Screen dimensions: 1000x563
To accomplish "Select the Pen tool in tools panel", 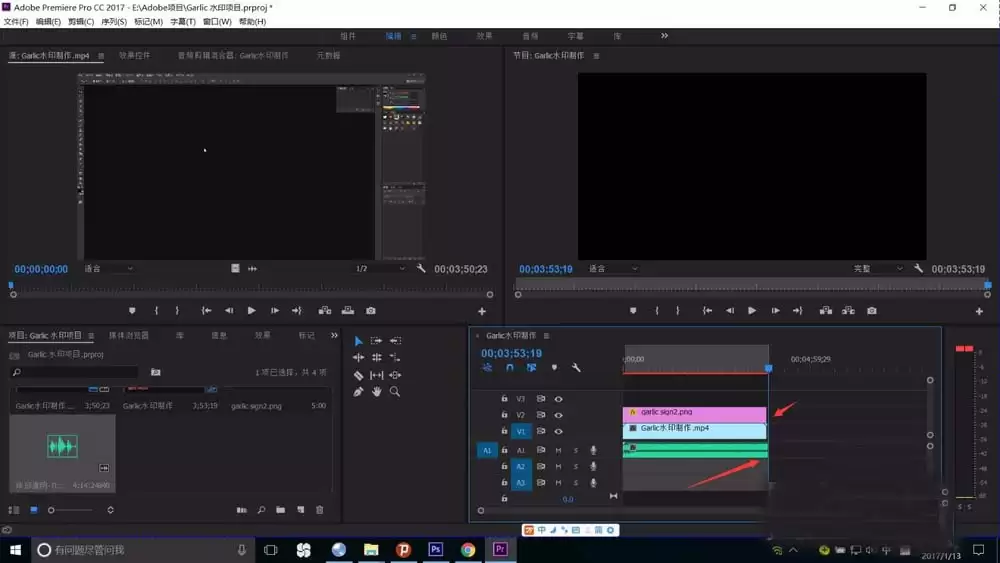I will (358, 392).
